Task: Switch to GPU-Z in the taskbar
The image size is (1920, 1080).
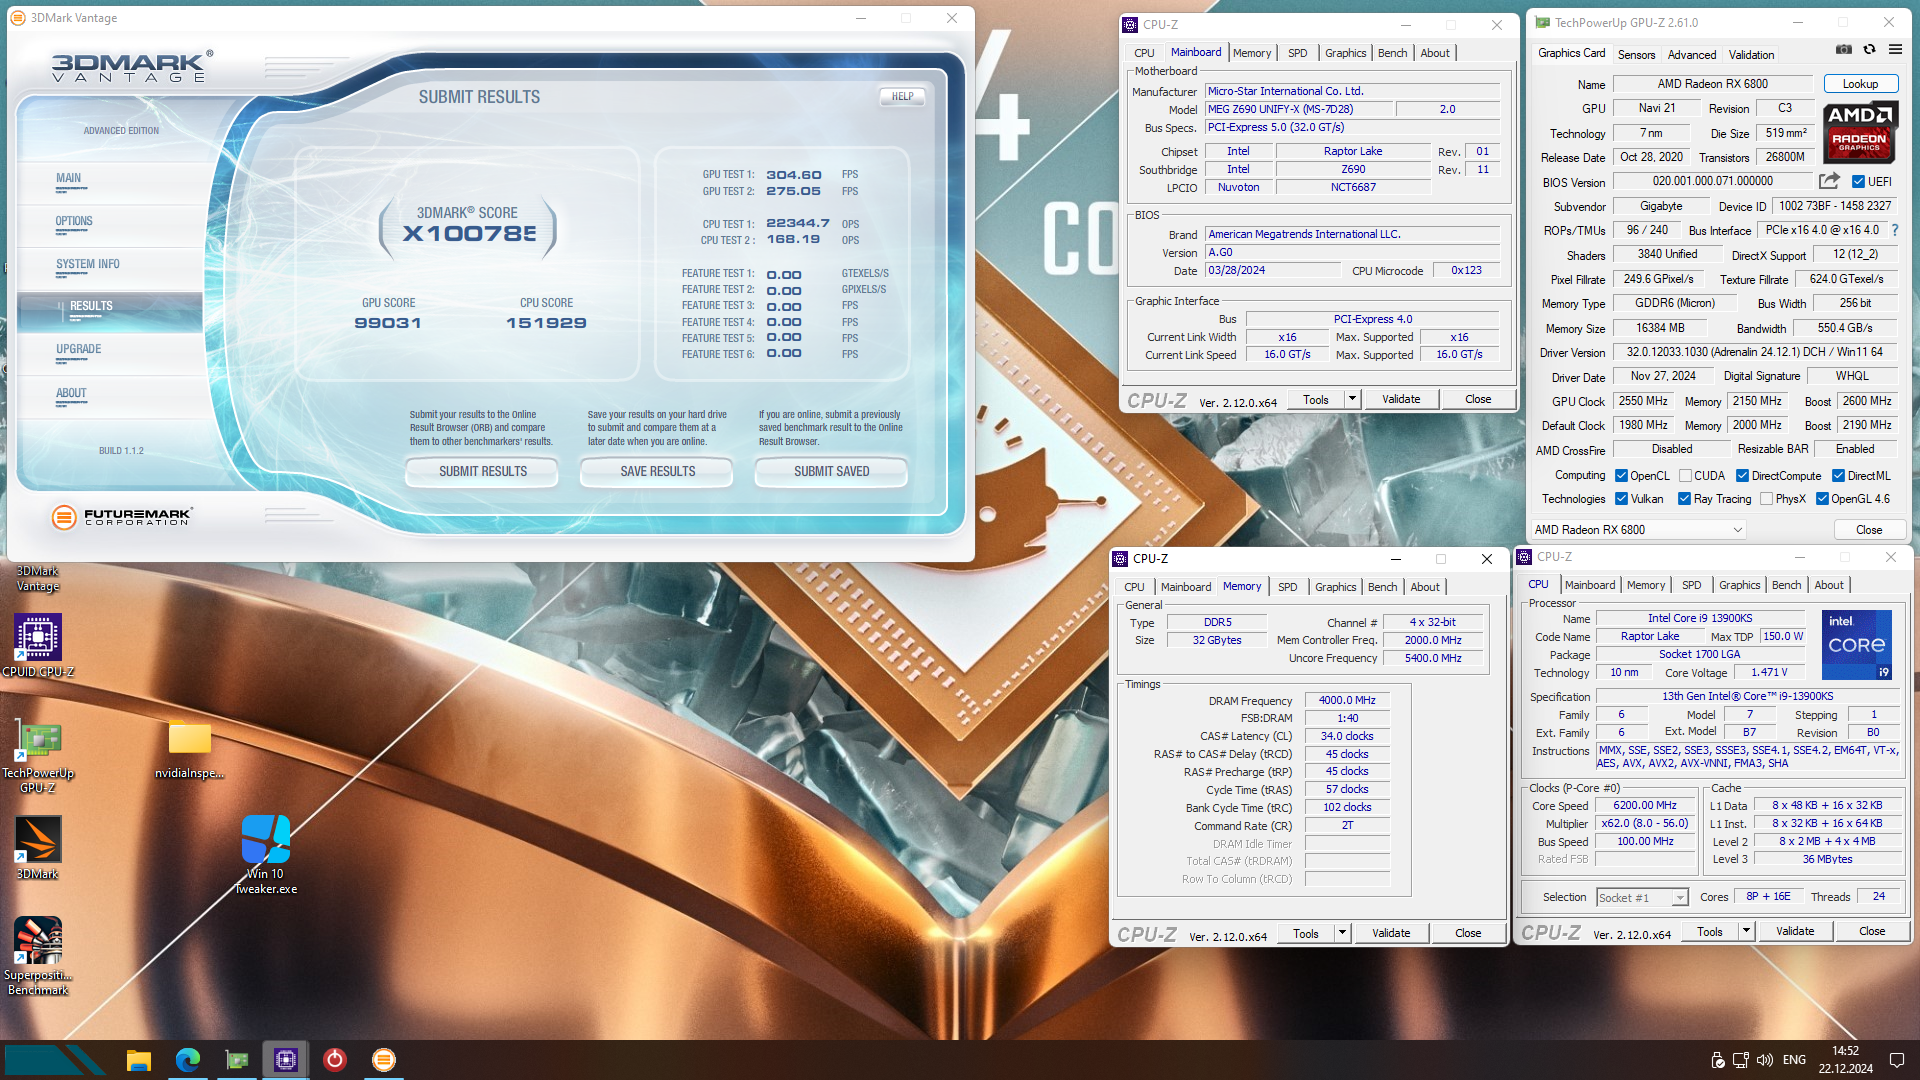Action: pos(237,1059)
